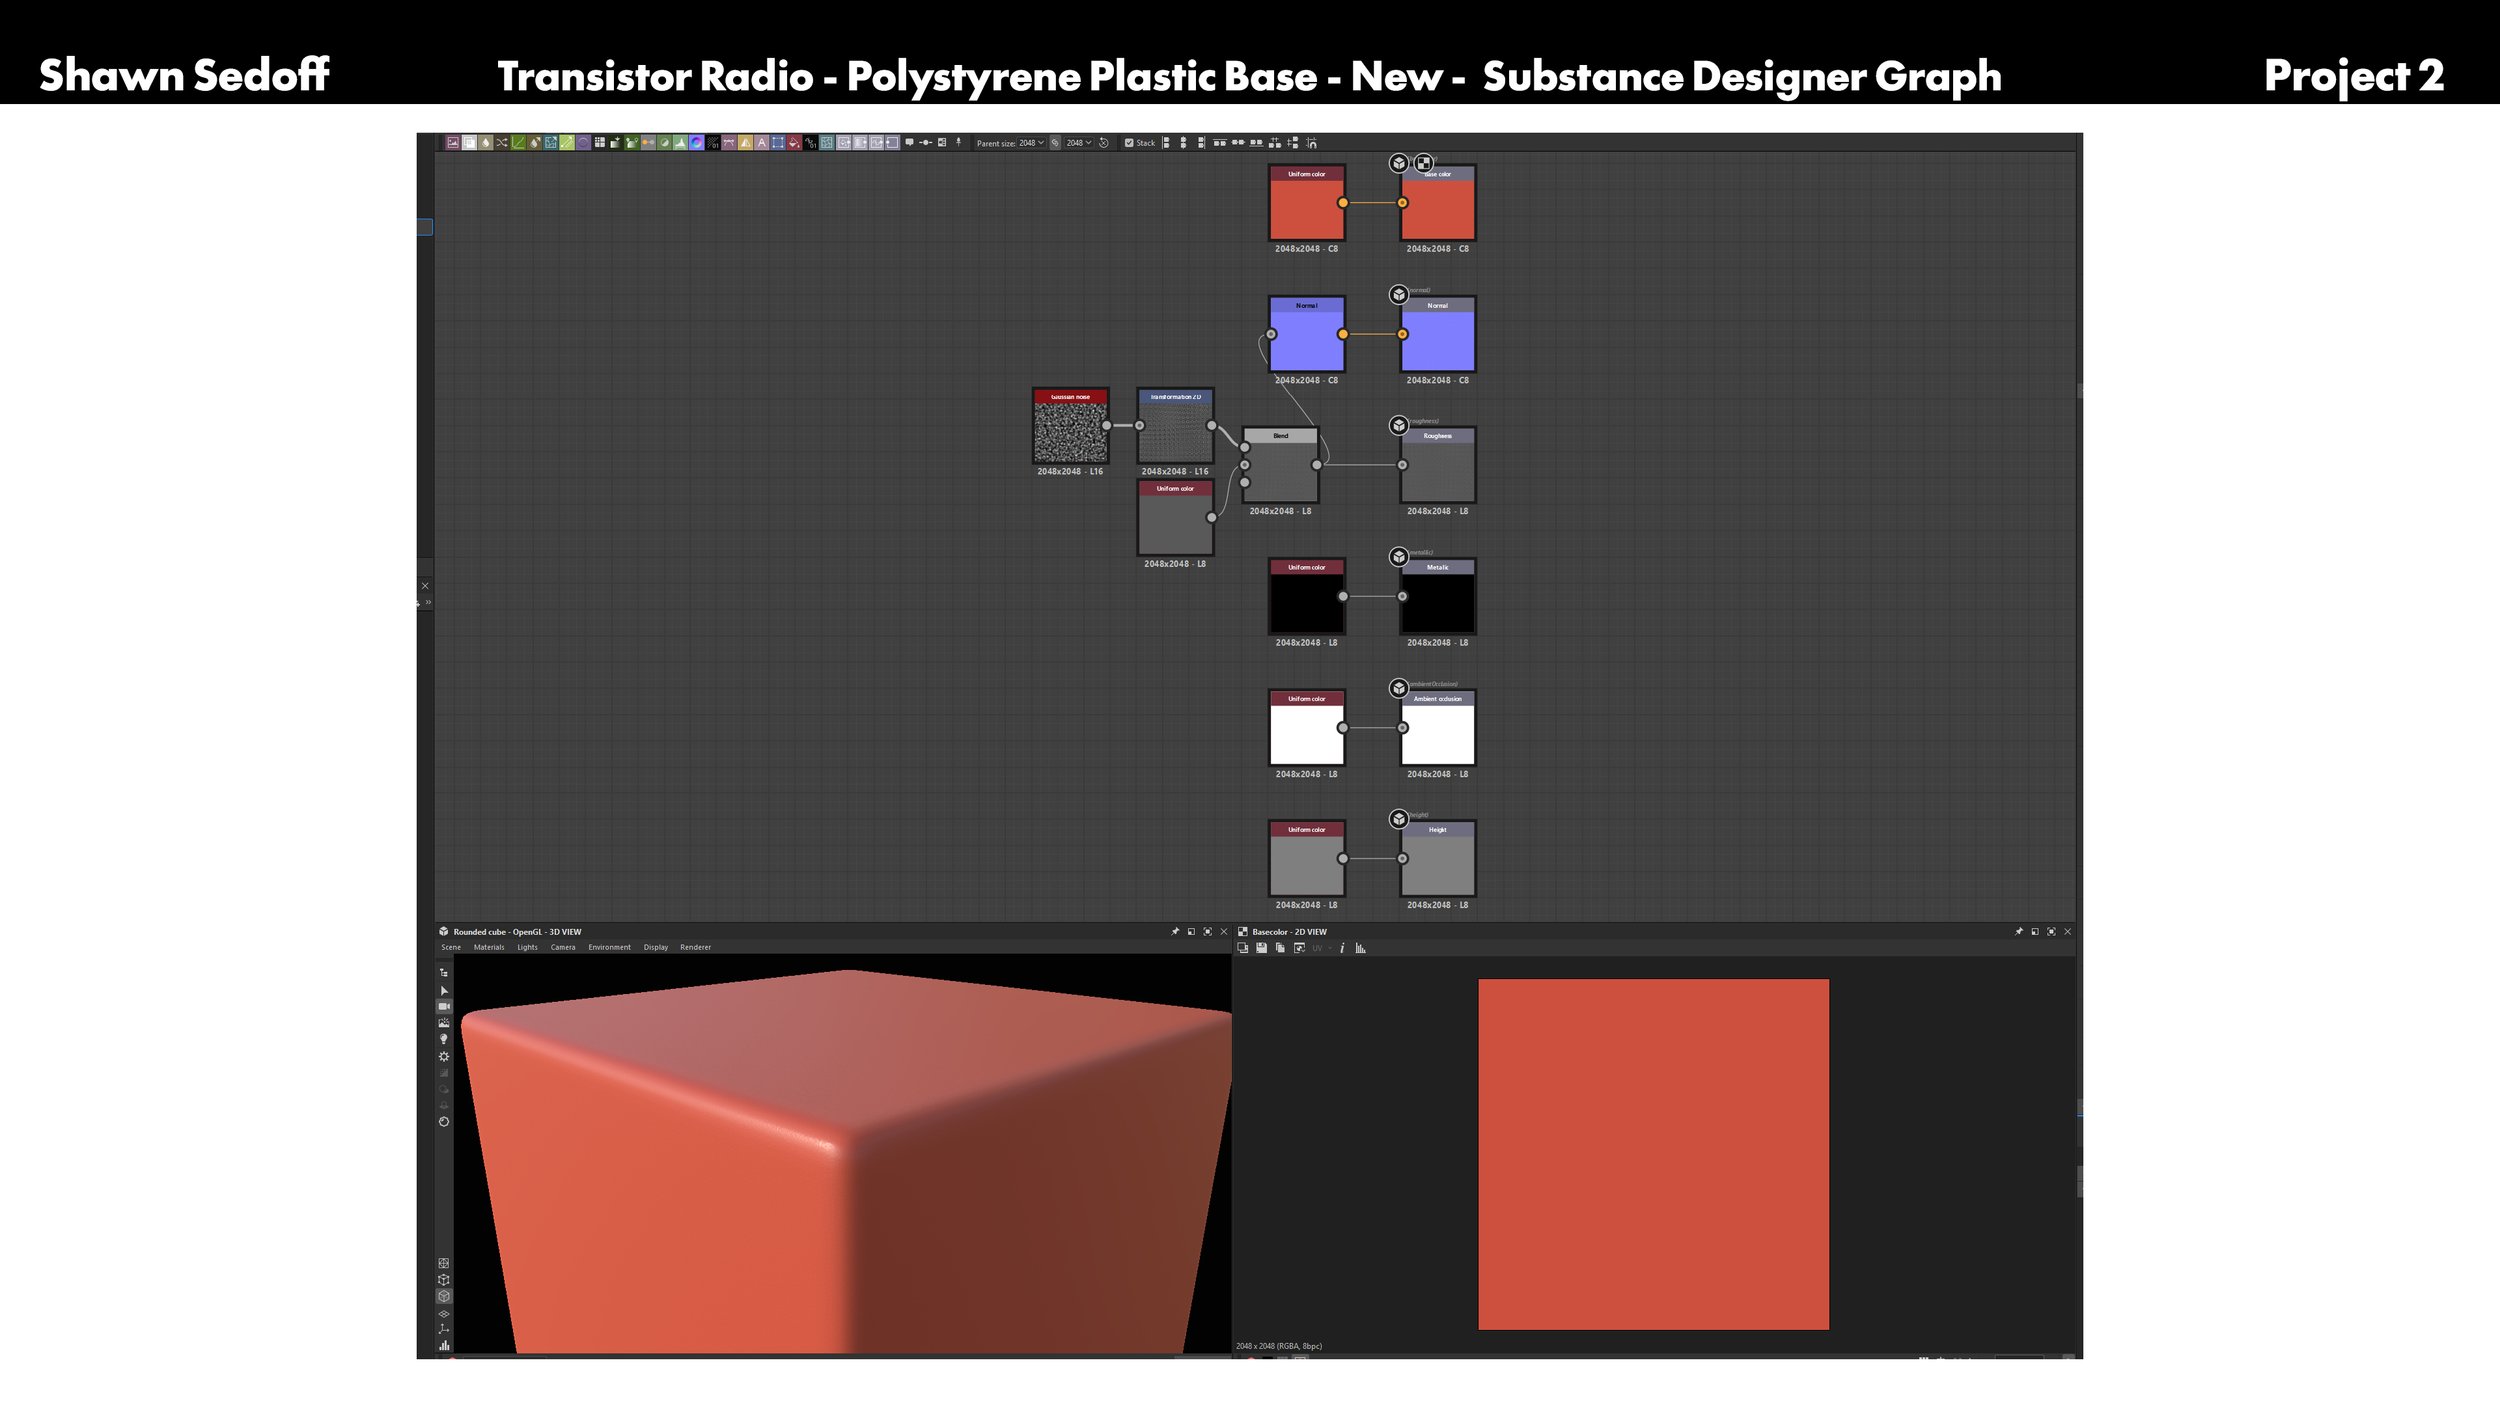Maximize the 3D VIEW panel
The image size is (2500, 1406).
(1207, 932)
